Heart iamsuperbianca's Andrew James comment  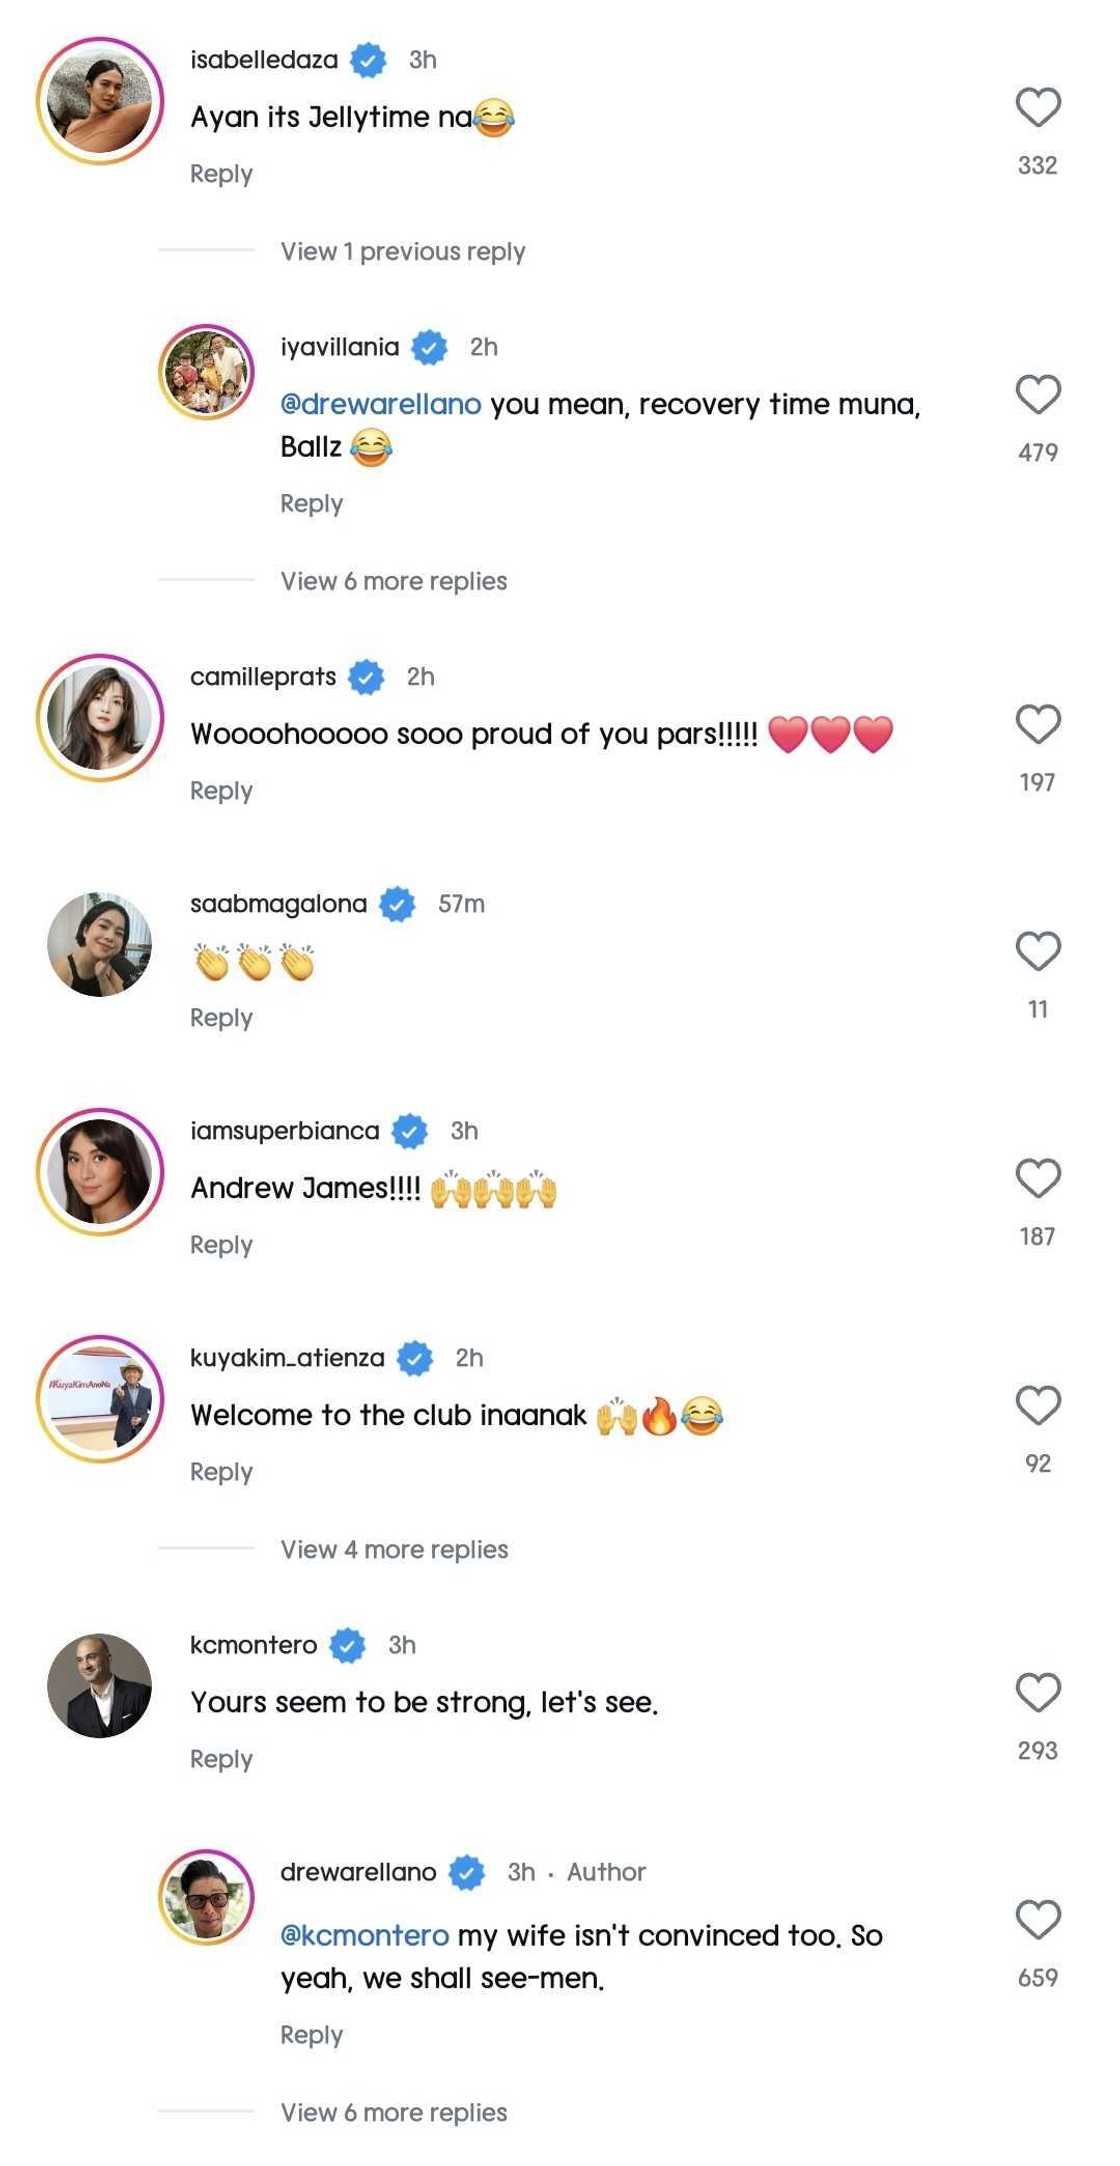[x=1037, y=1179]
